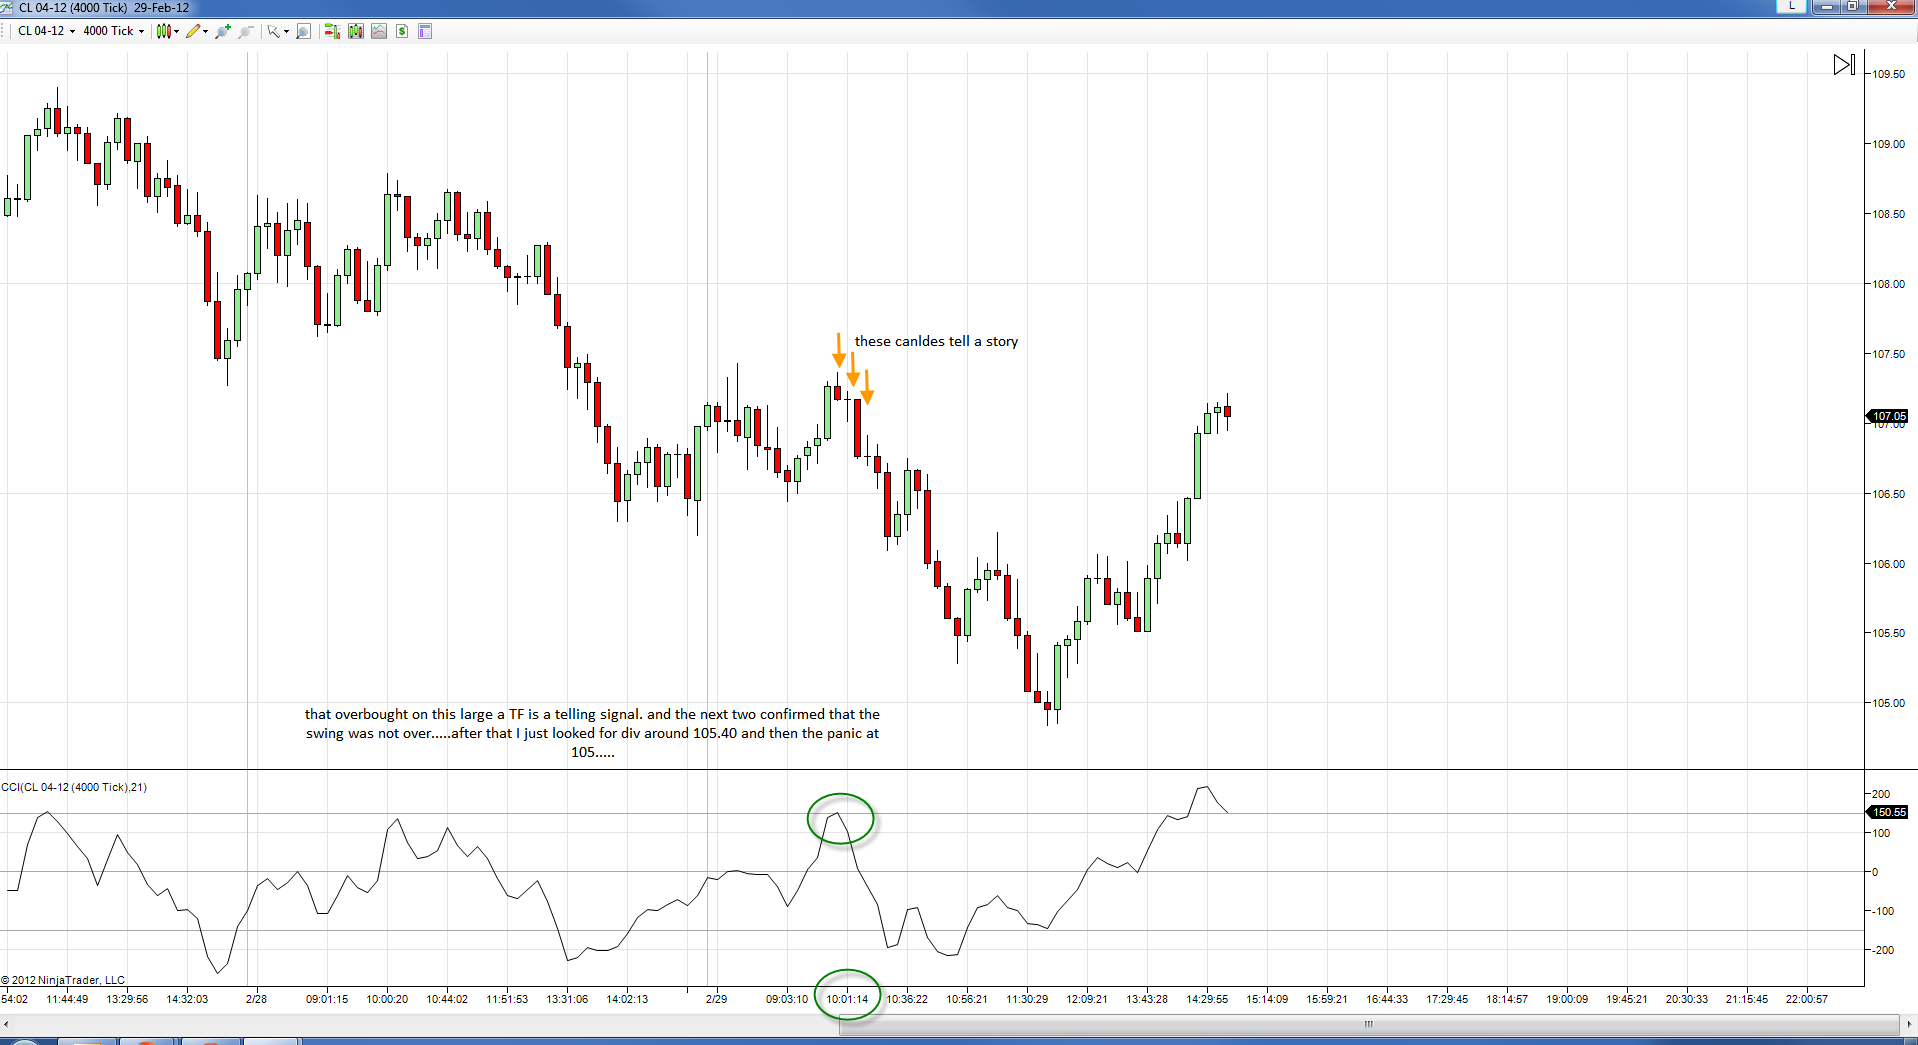The height and width of the screenshot is (1045, 1918).
Task: Click the -200 CCI scale label
Action: pos(1883,950)
